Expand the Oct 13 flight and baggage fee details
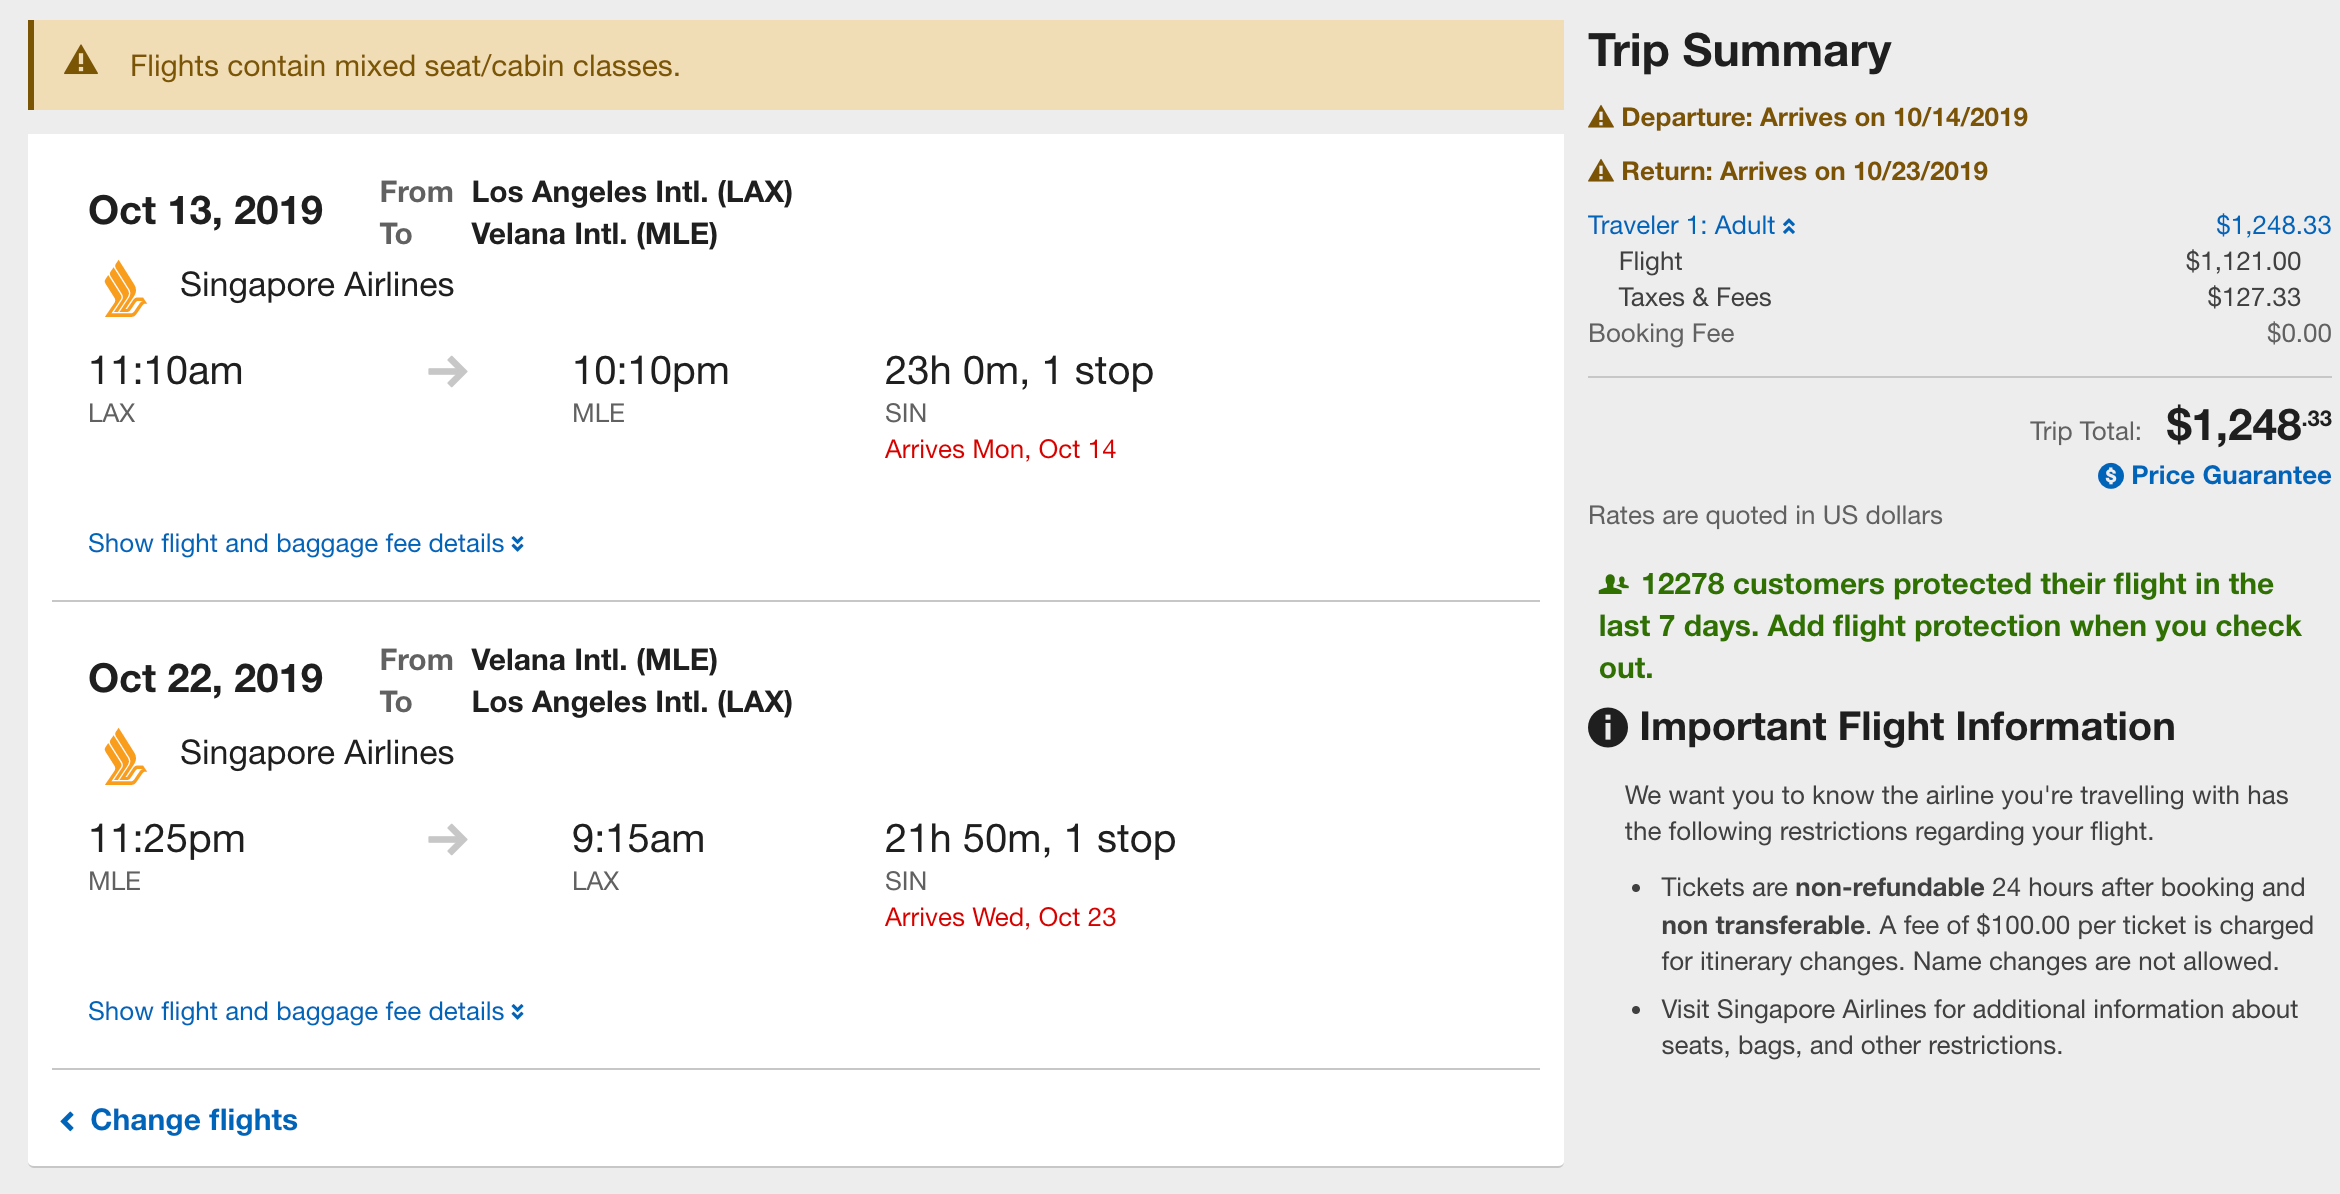The height and width of the screenshot is (1194, 2340). click(305, 544)
